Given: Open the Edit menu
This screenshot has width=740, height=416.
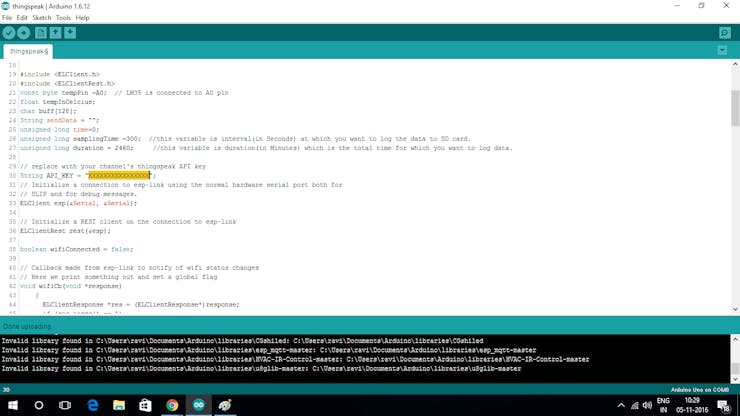Looking at the screenshot, I should click(22, 17).
